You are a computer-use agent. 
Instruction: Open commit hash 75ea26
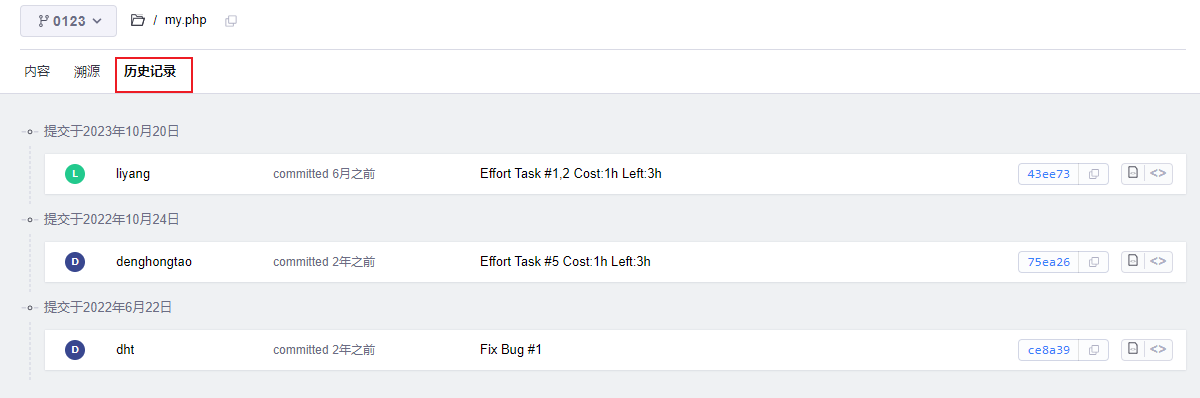1049,262
